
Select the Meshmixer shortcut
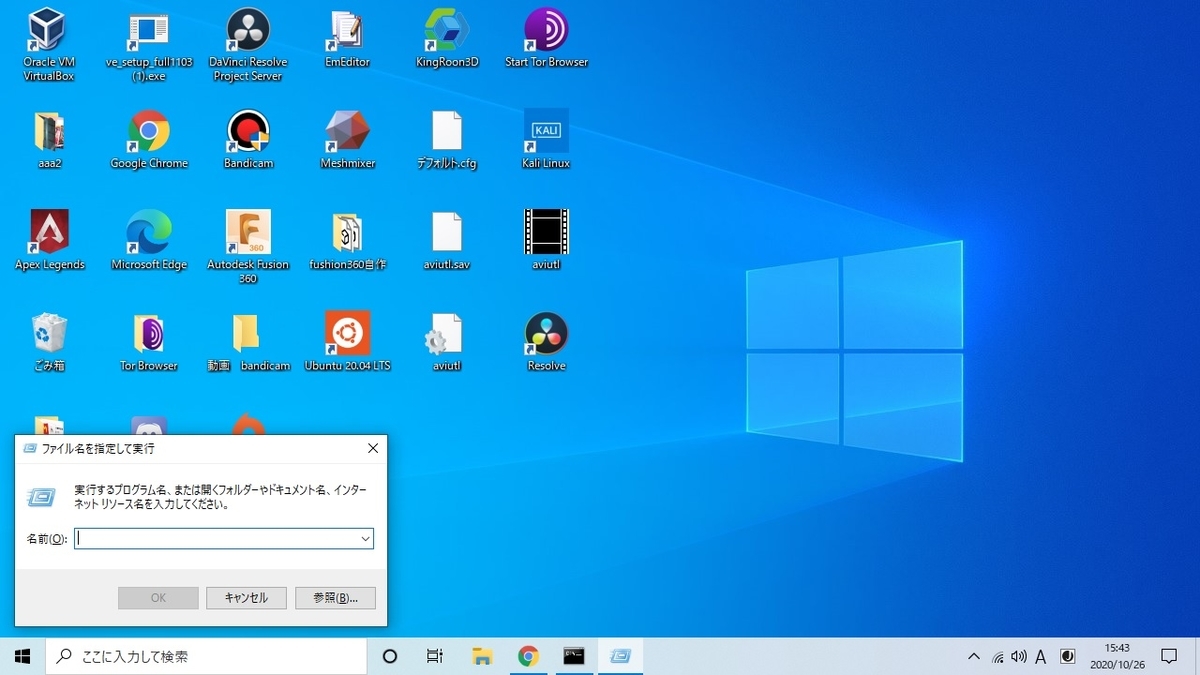click(x=348, y=140)
